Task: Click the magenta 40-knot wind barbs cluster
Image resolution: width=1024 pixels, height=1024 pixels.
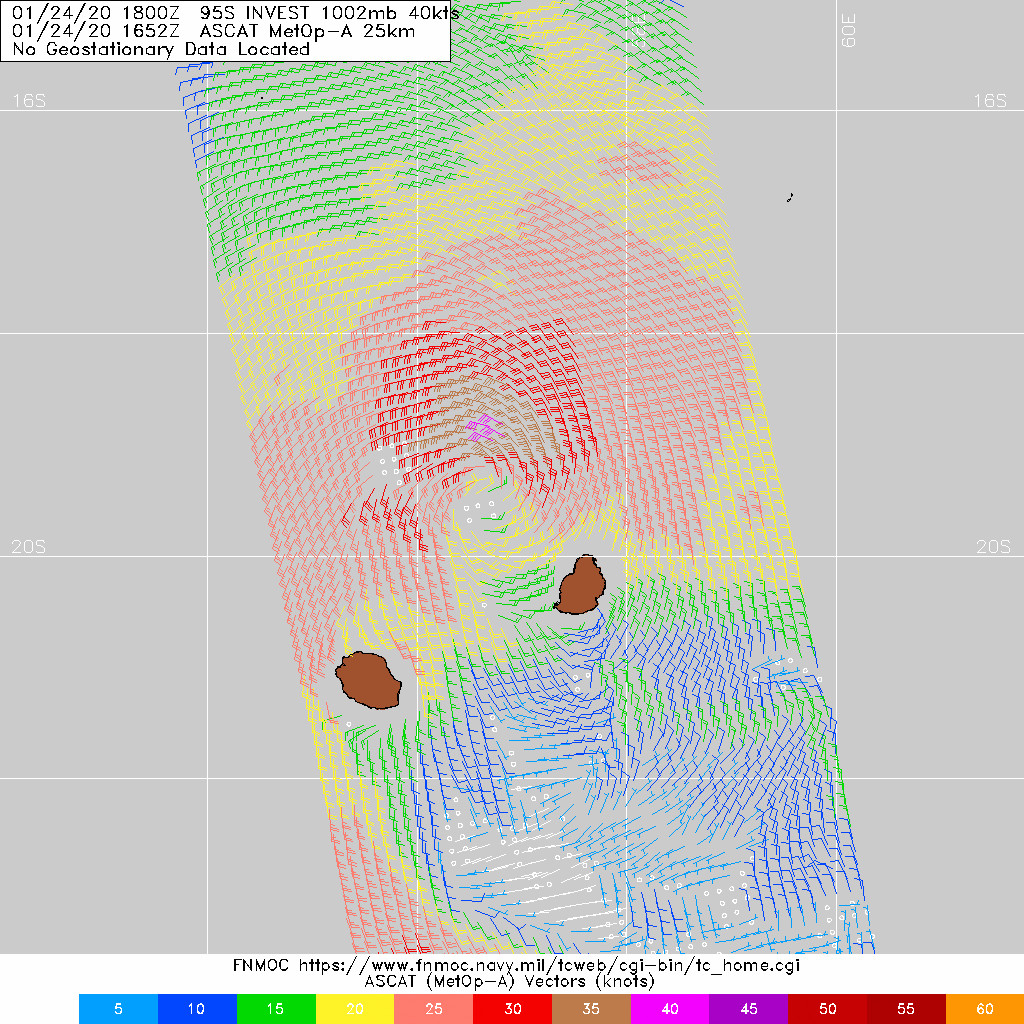Action: (x=483, y=428)
